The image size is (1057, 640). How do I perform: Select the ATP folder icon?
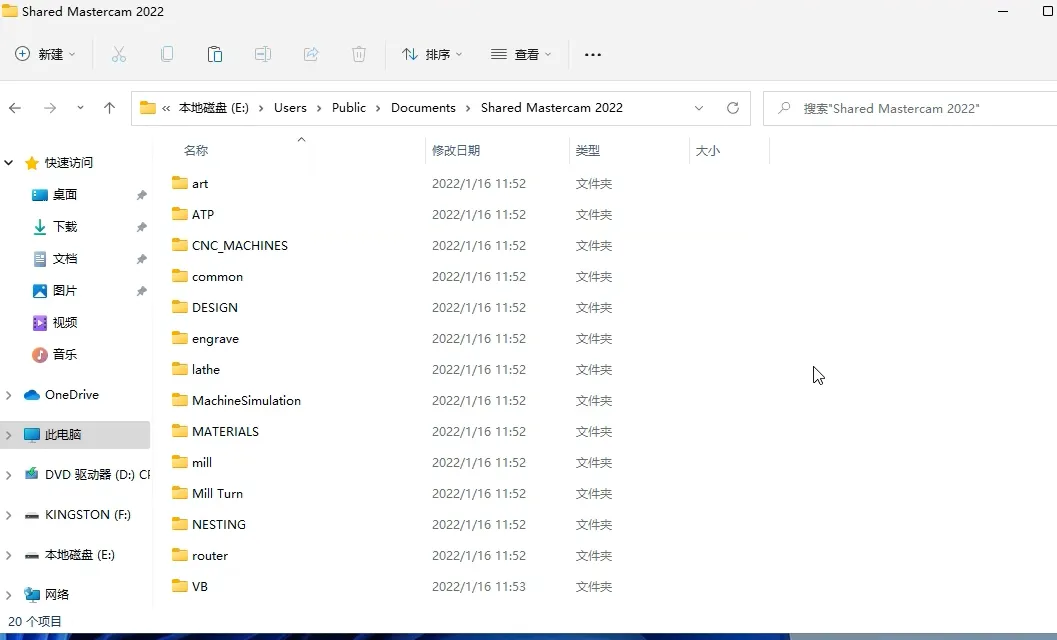(179, 214)
